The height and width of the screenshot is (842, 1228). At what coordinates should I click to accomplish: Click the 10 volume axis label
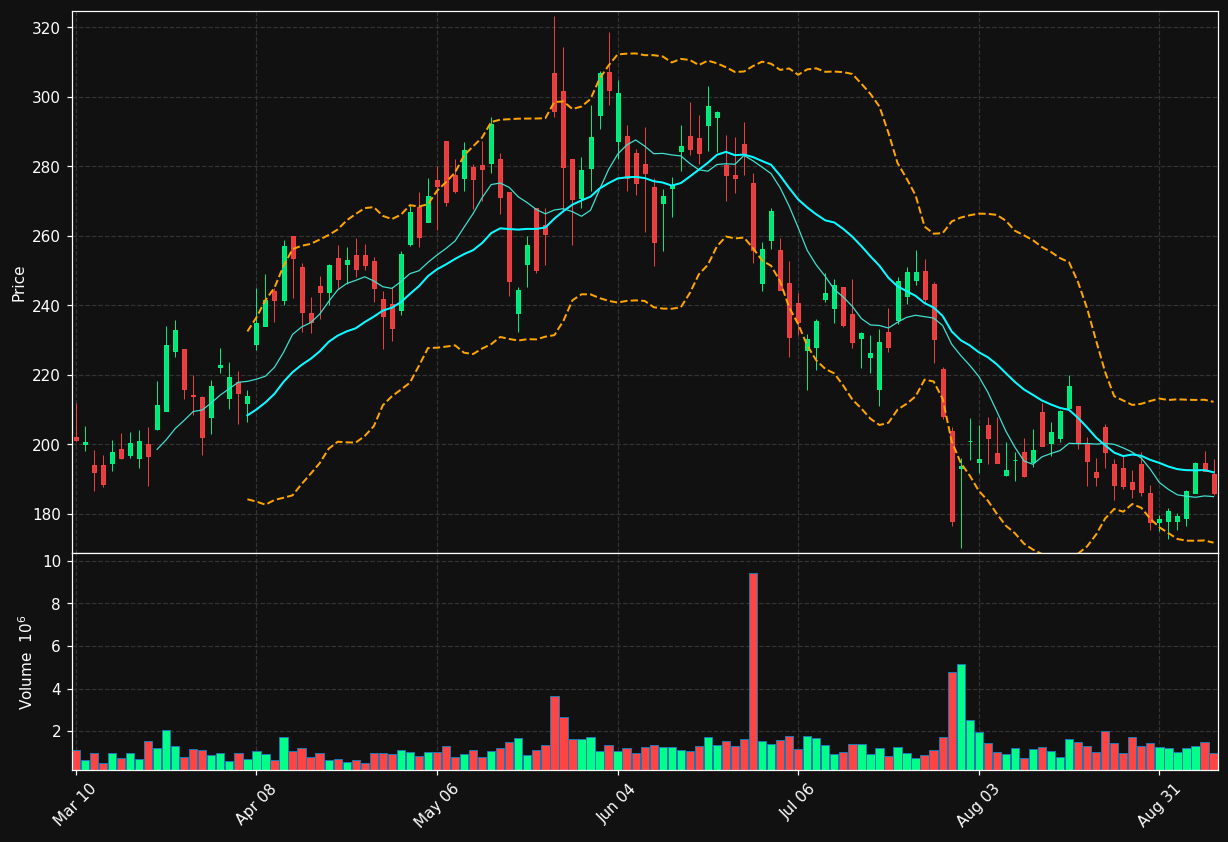pyautogui.click(x=52, y=562)
